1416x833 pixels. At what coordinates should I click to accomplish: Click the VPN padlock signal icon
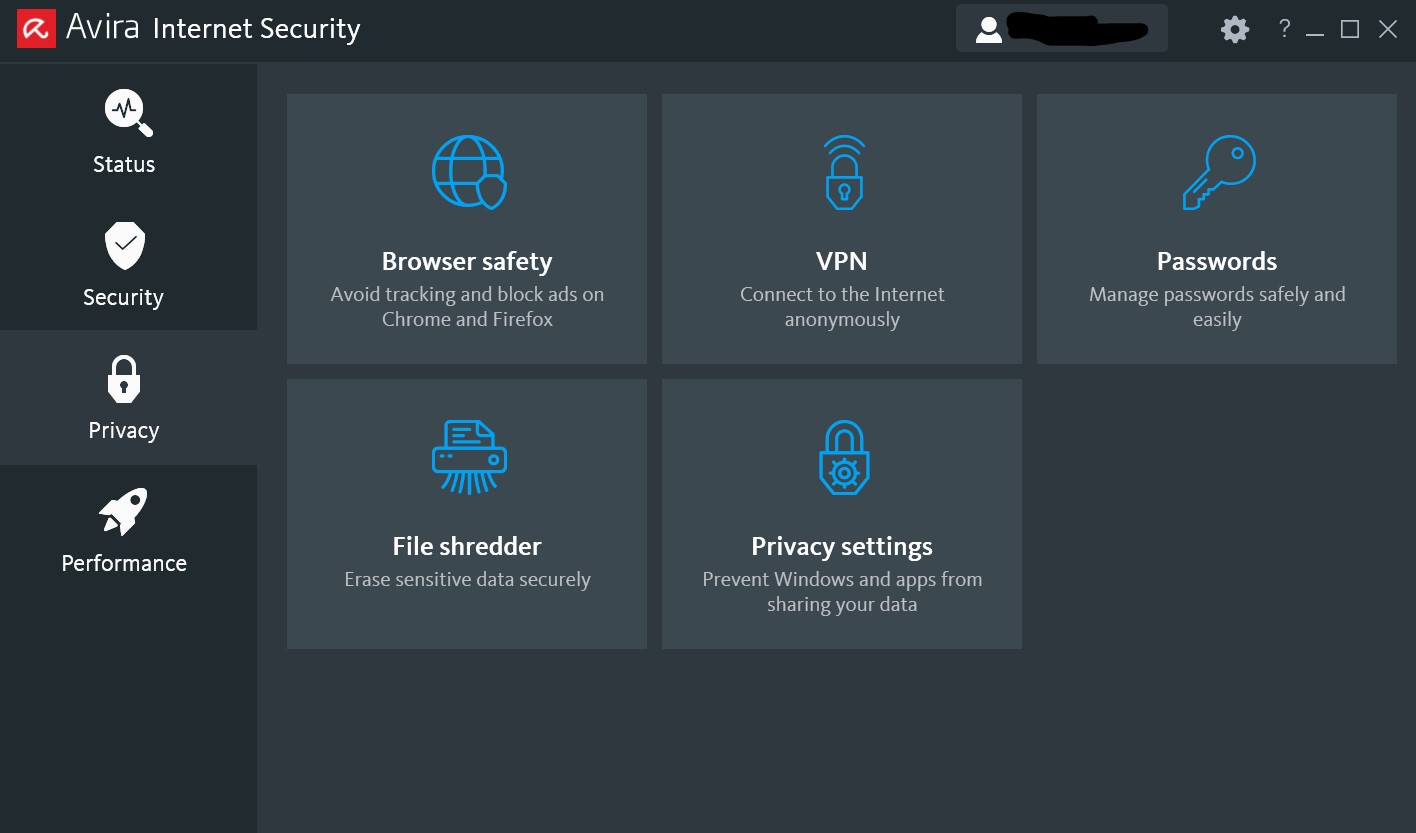tap(843, 172)
